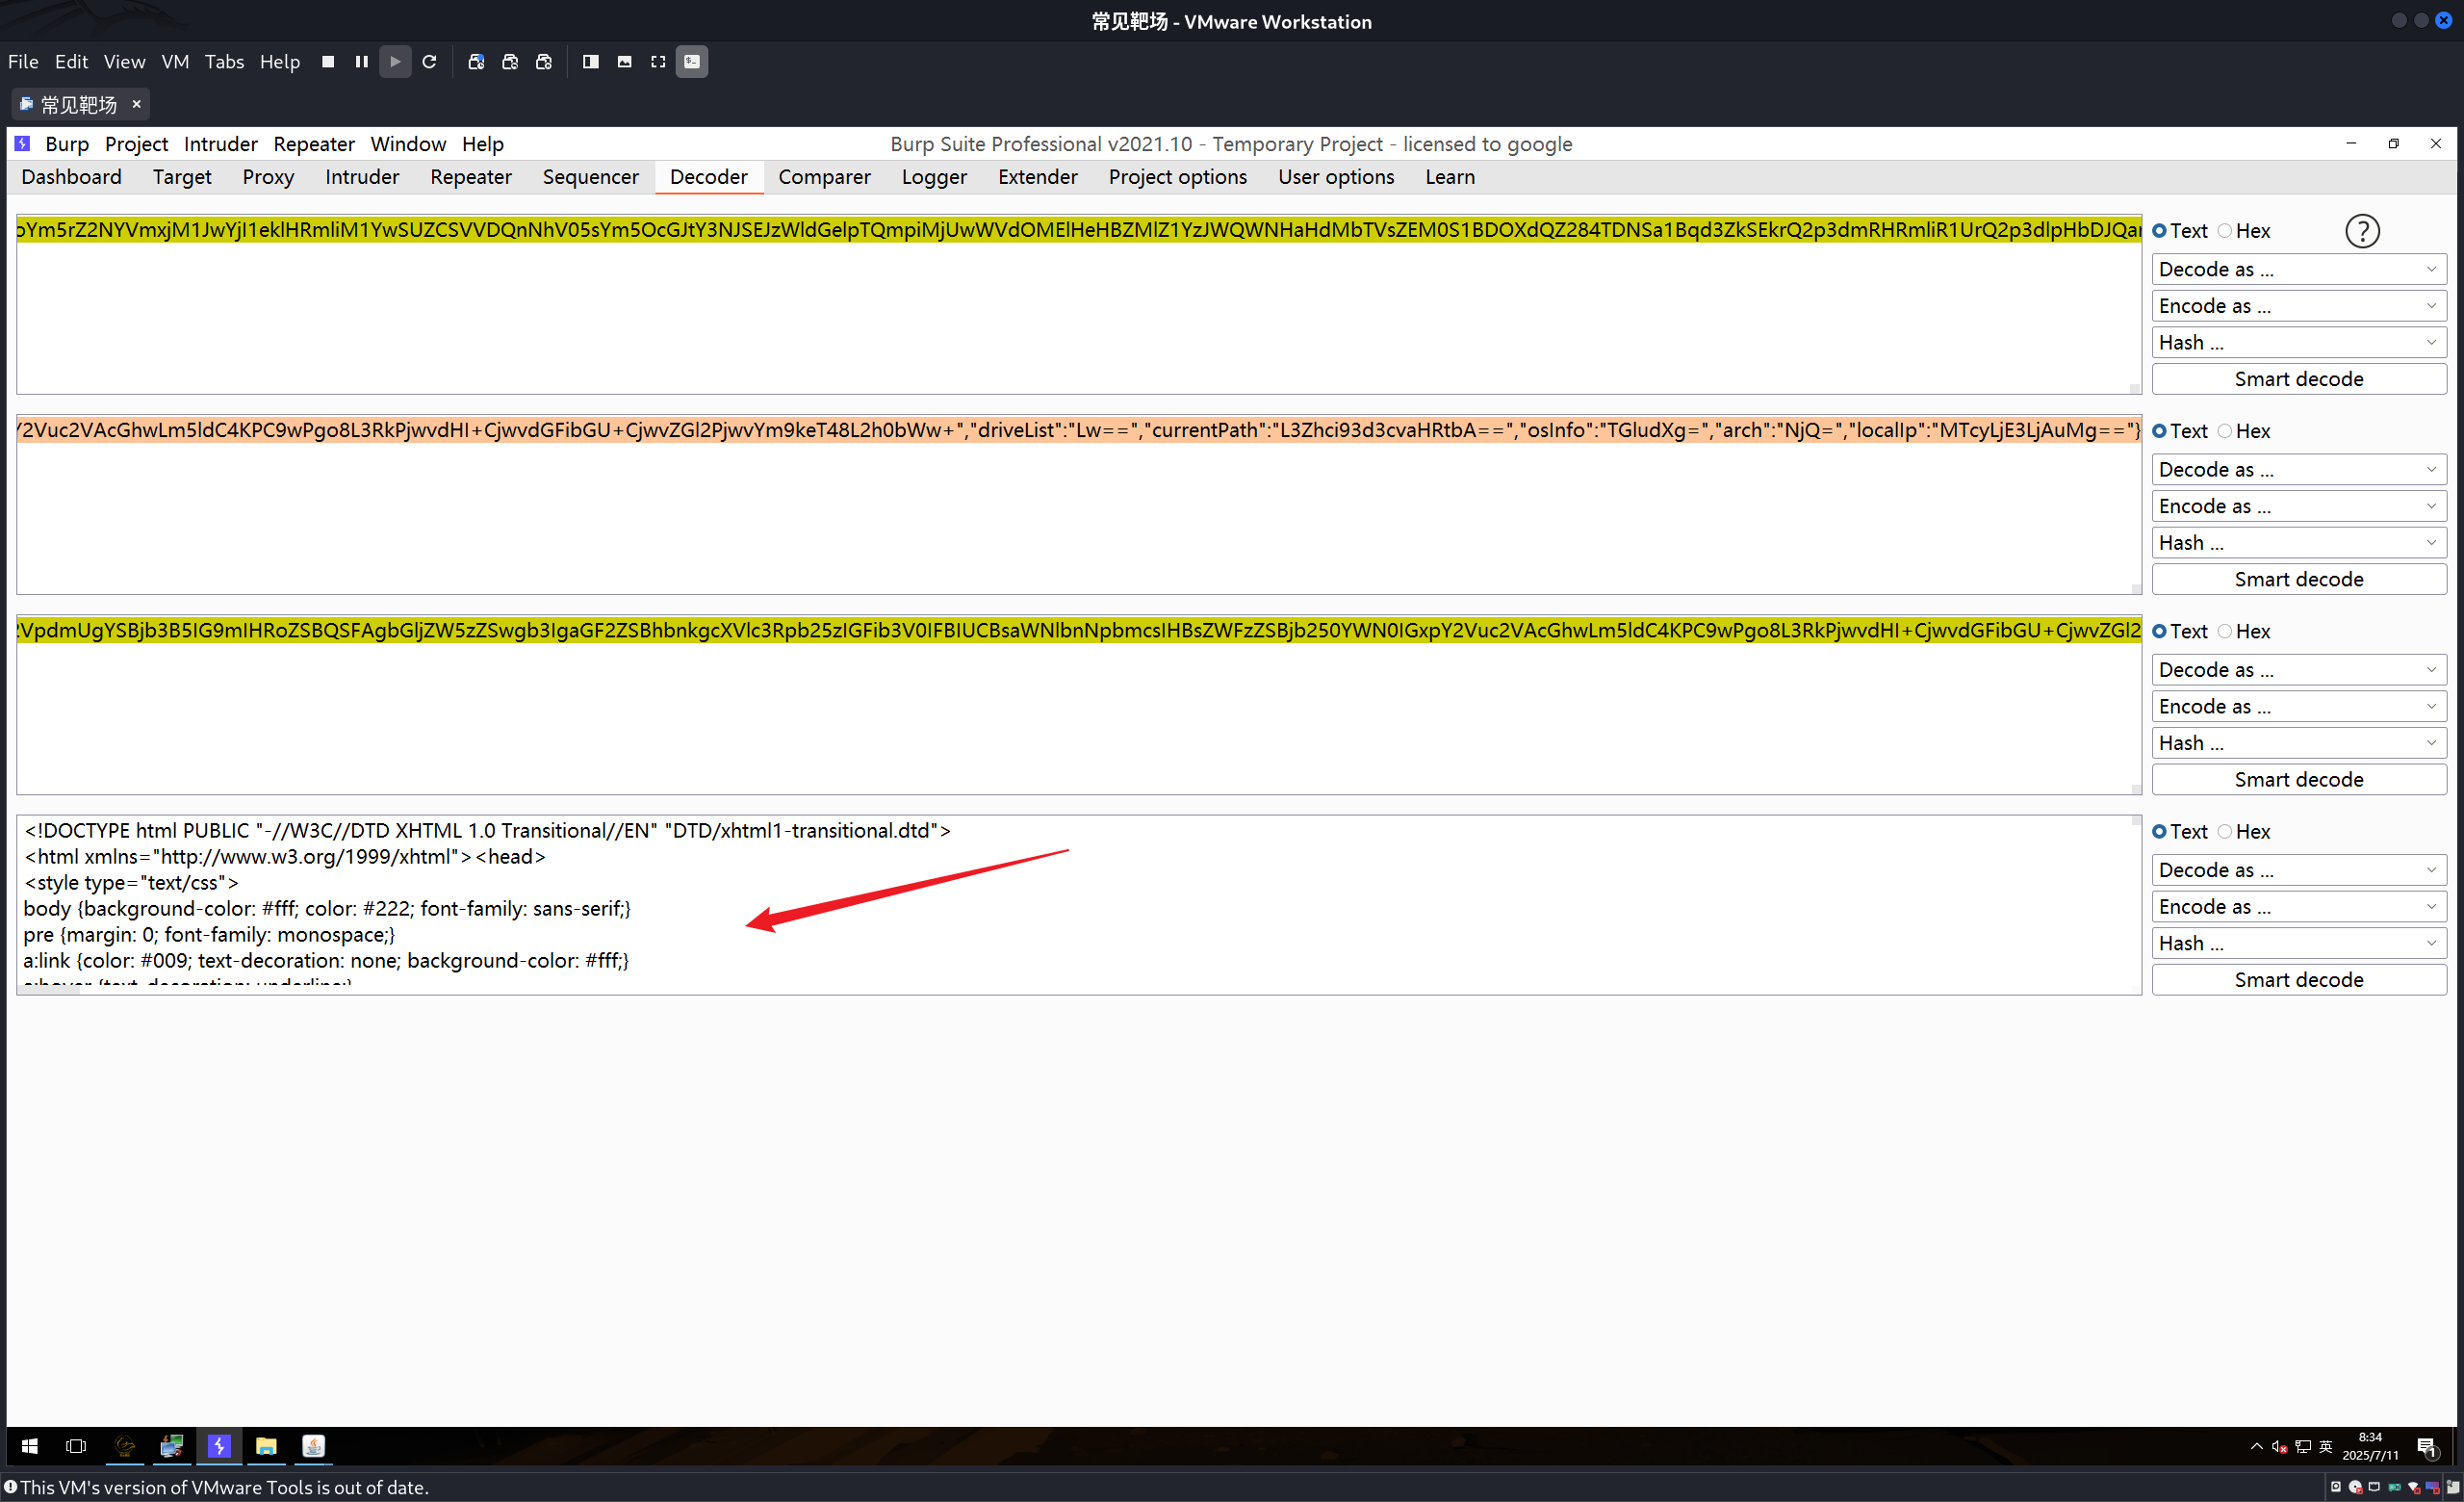Open first panel's 'Decode as ...' dropdown
The width and height of the screenshot is (2464, 1502).
[x=2298, y=269]
